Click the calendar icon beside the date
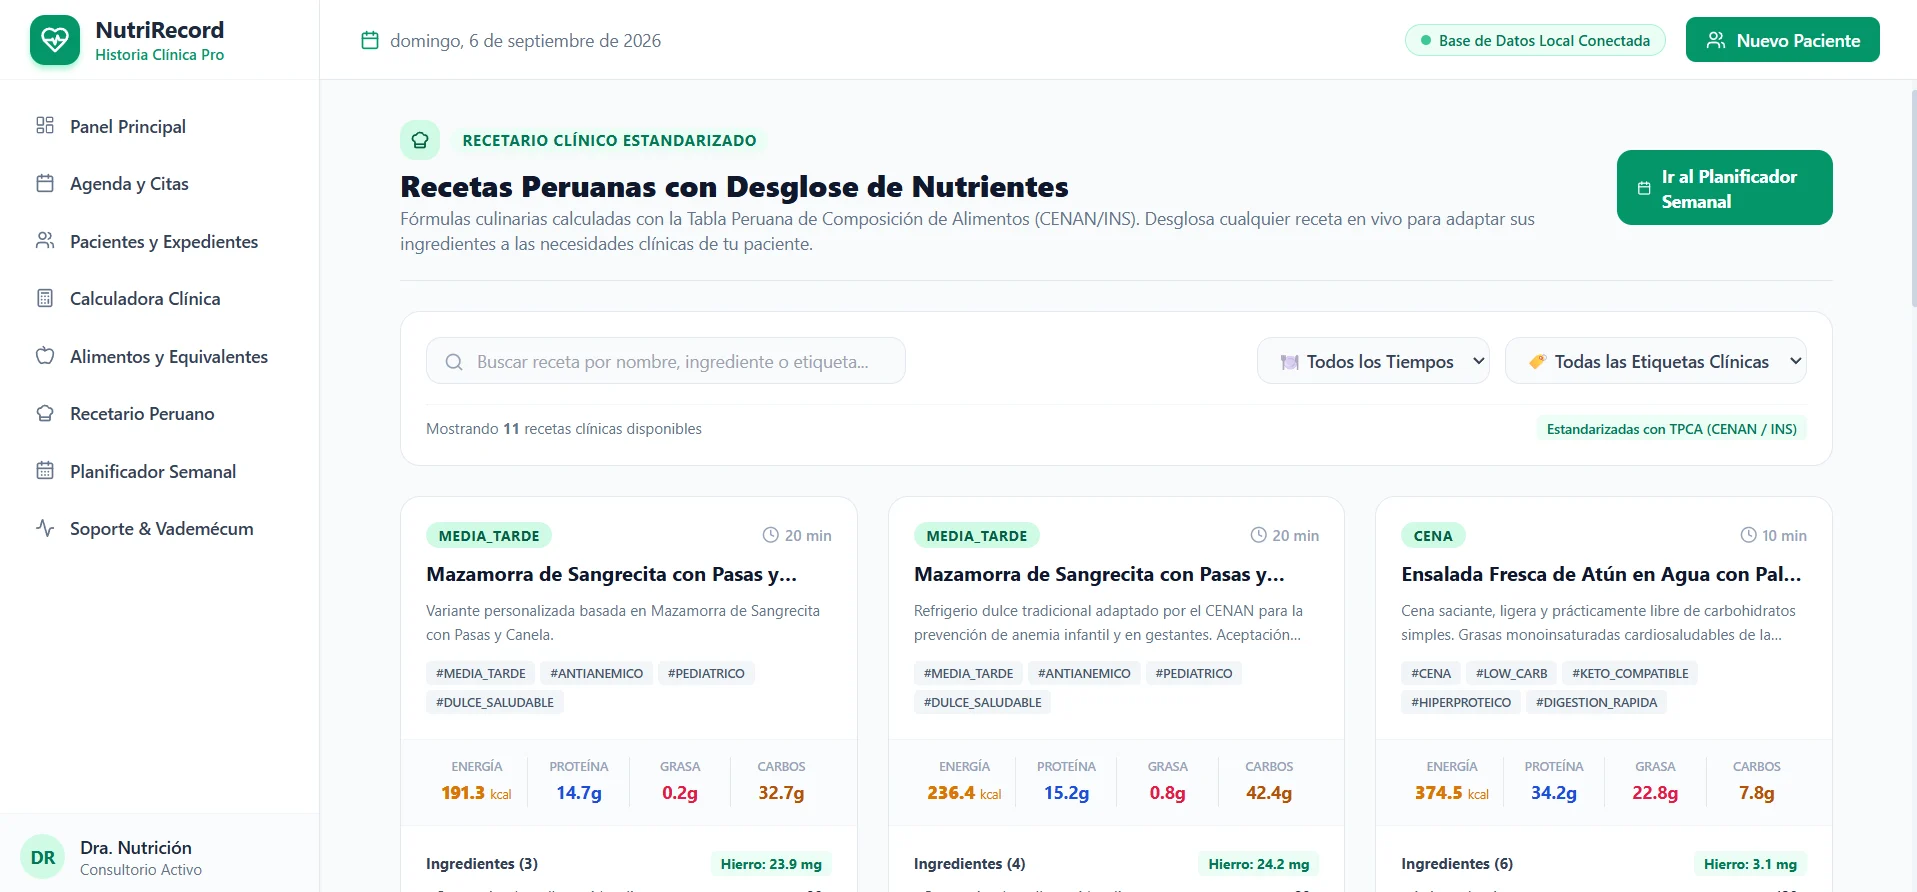This screenshot has height=892, width=1917. (370, 40)
